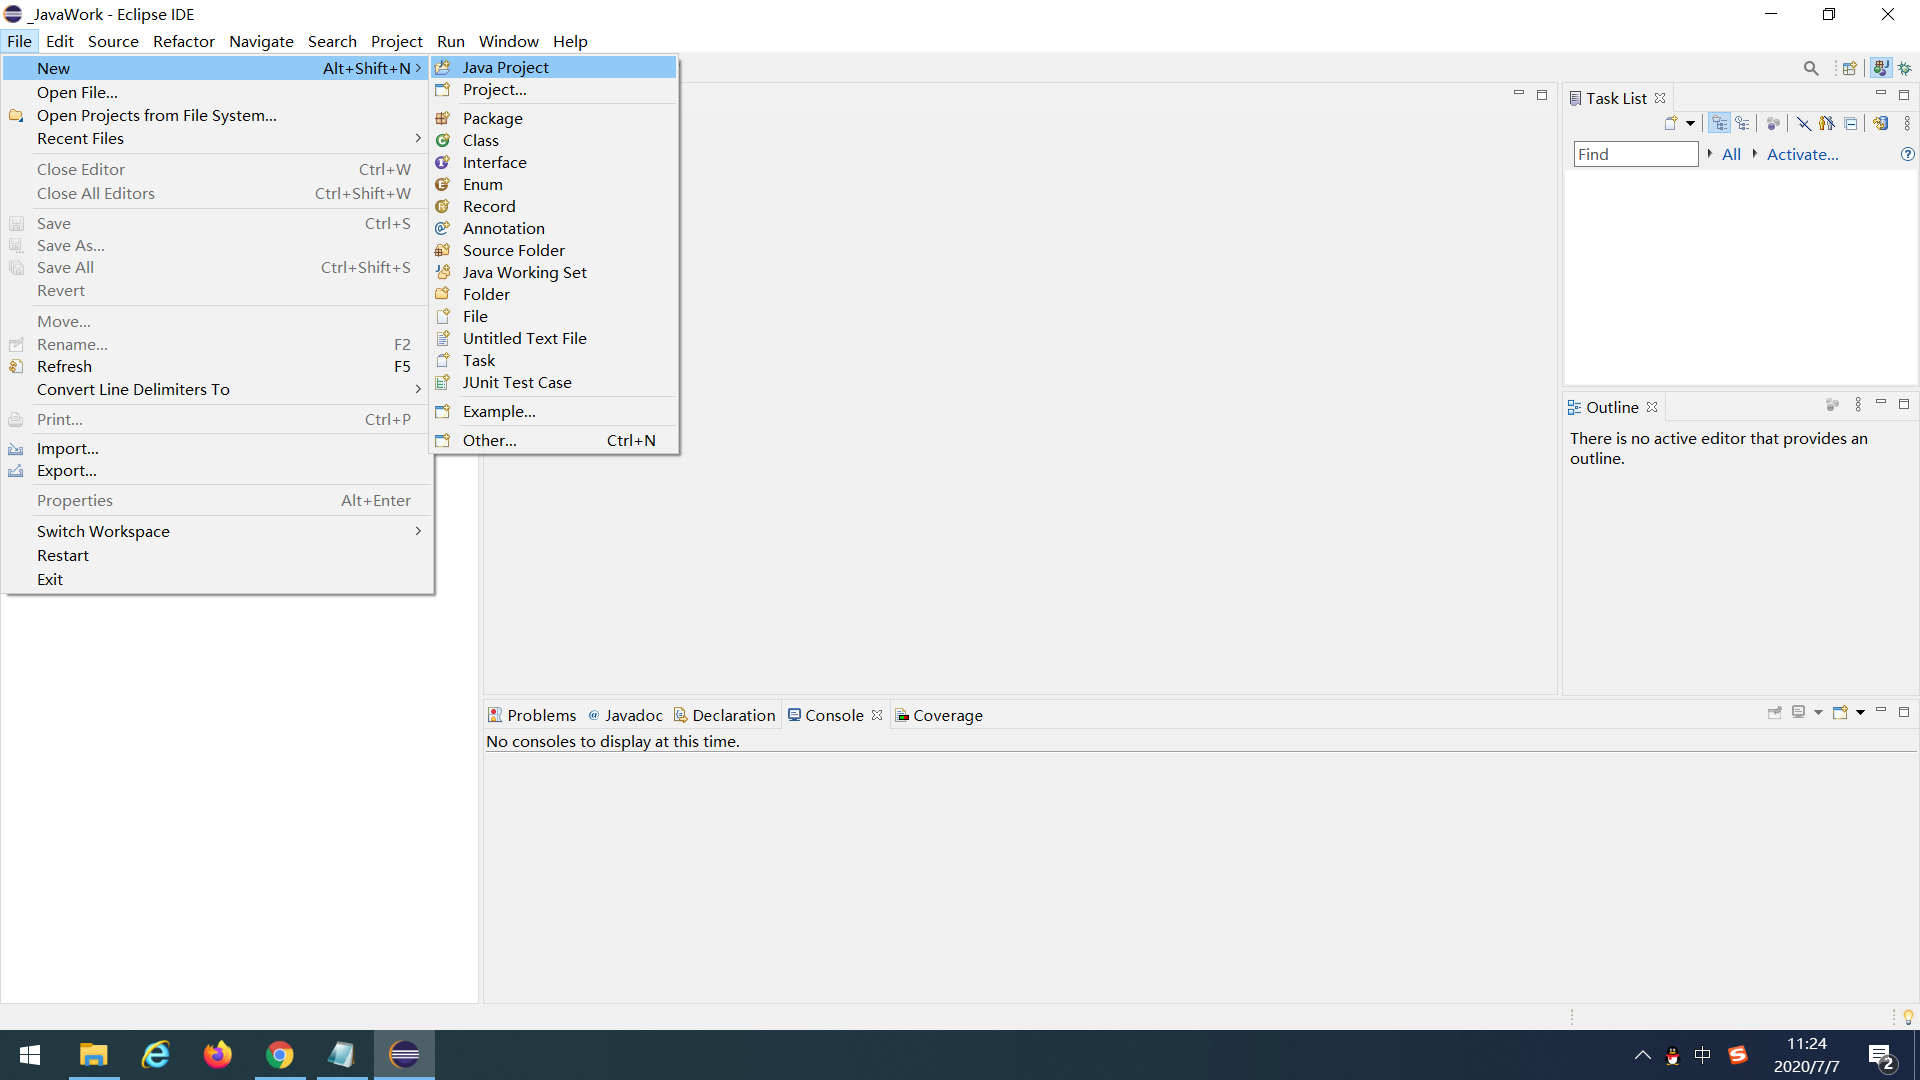Click the Task List help question icon

coord(1907,154)
